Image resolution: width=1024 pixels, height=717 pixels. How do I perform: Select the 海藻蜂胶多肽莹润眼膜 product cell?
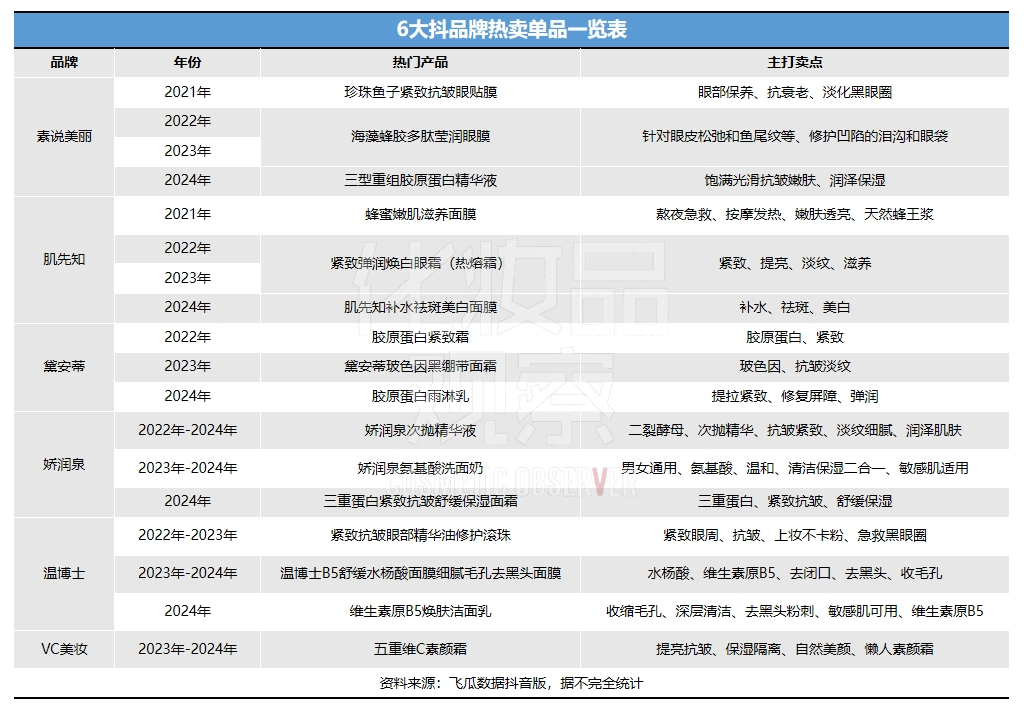click(x=420, y=136)
